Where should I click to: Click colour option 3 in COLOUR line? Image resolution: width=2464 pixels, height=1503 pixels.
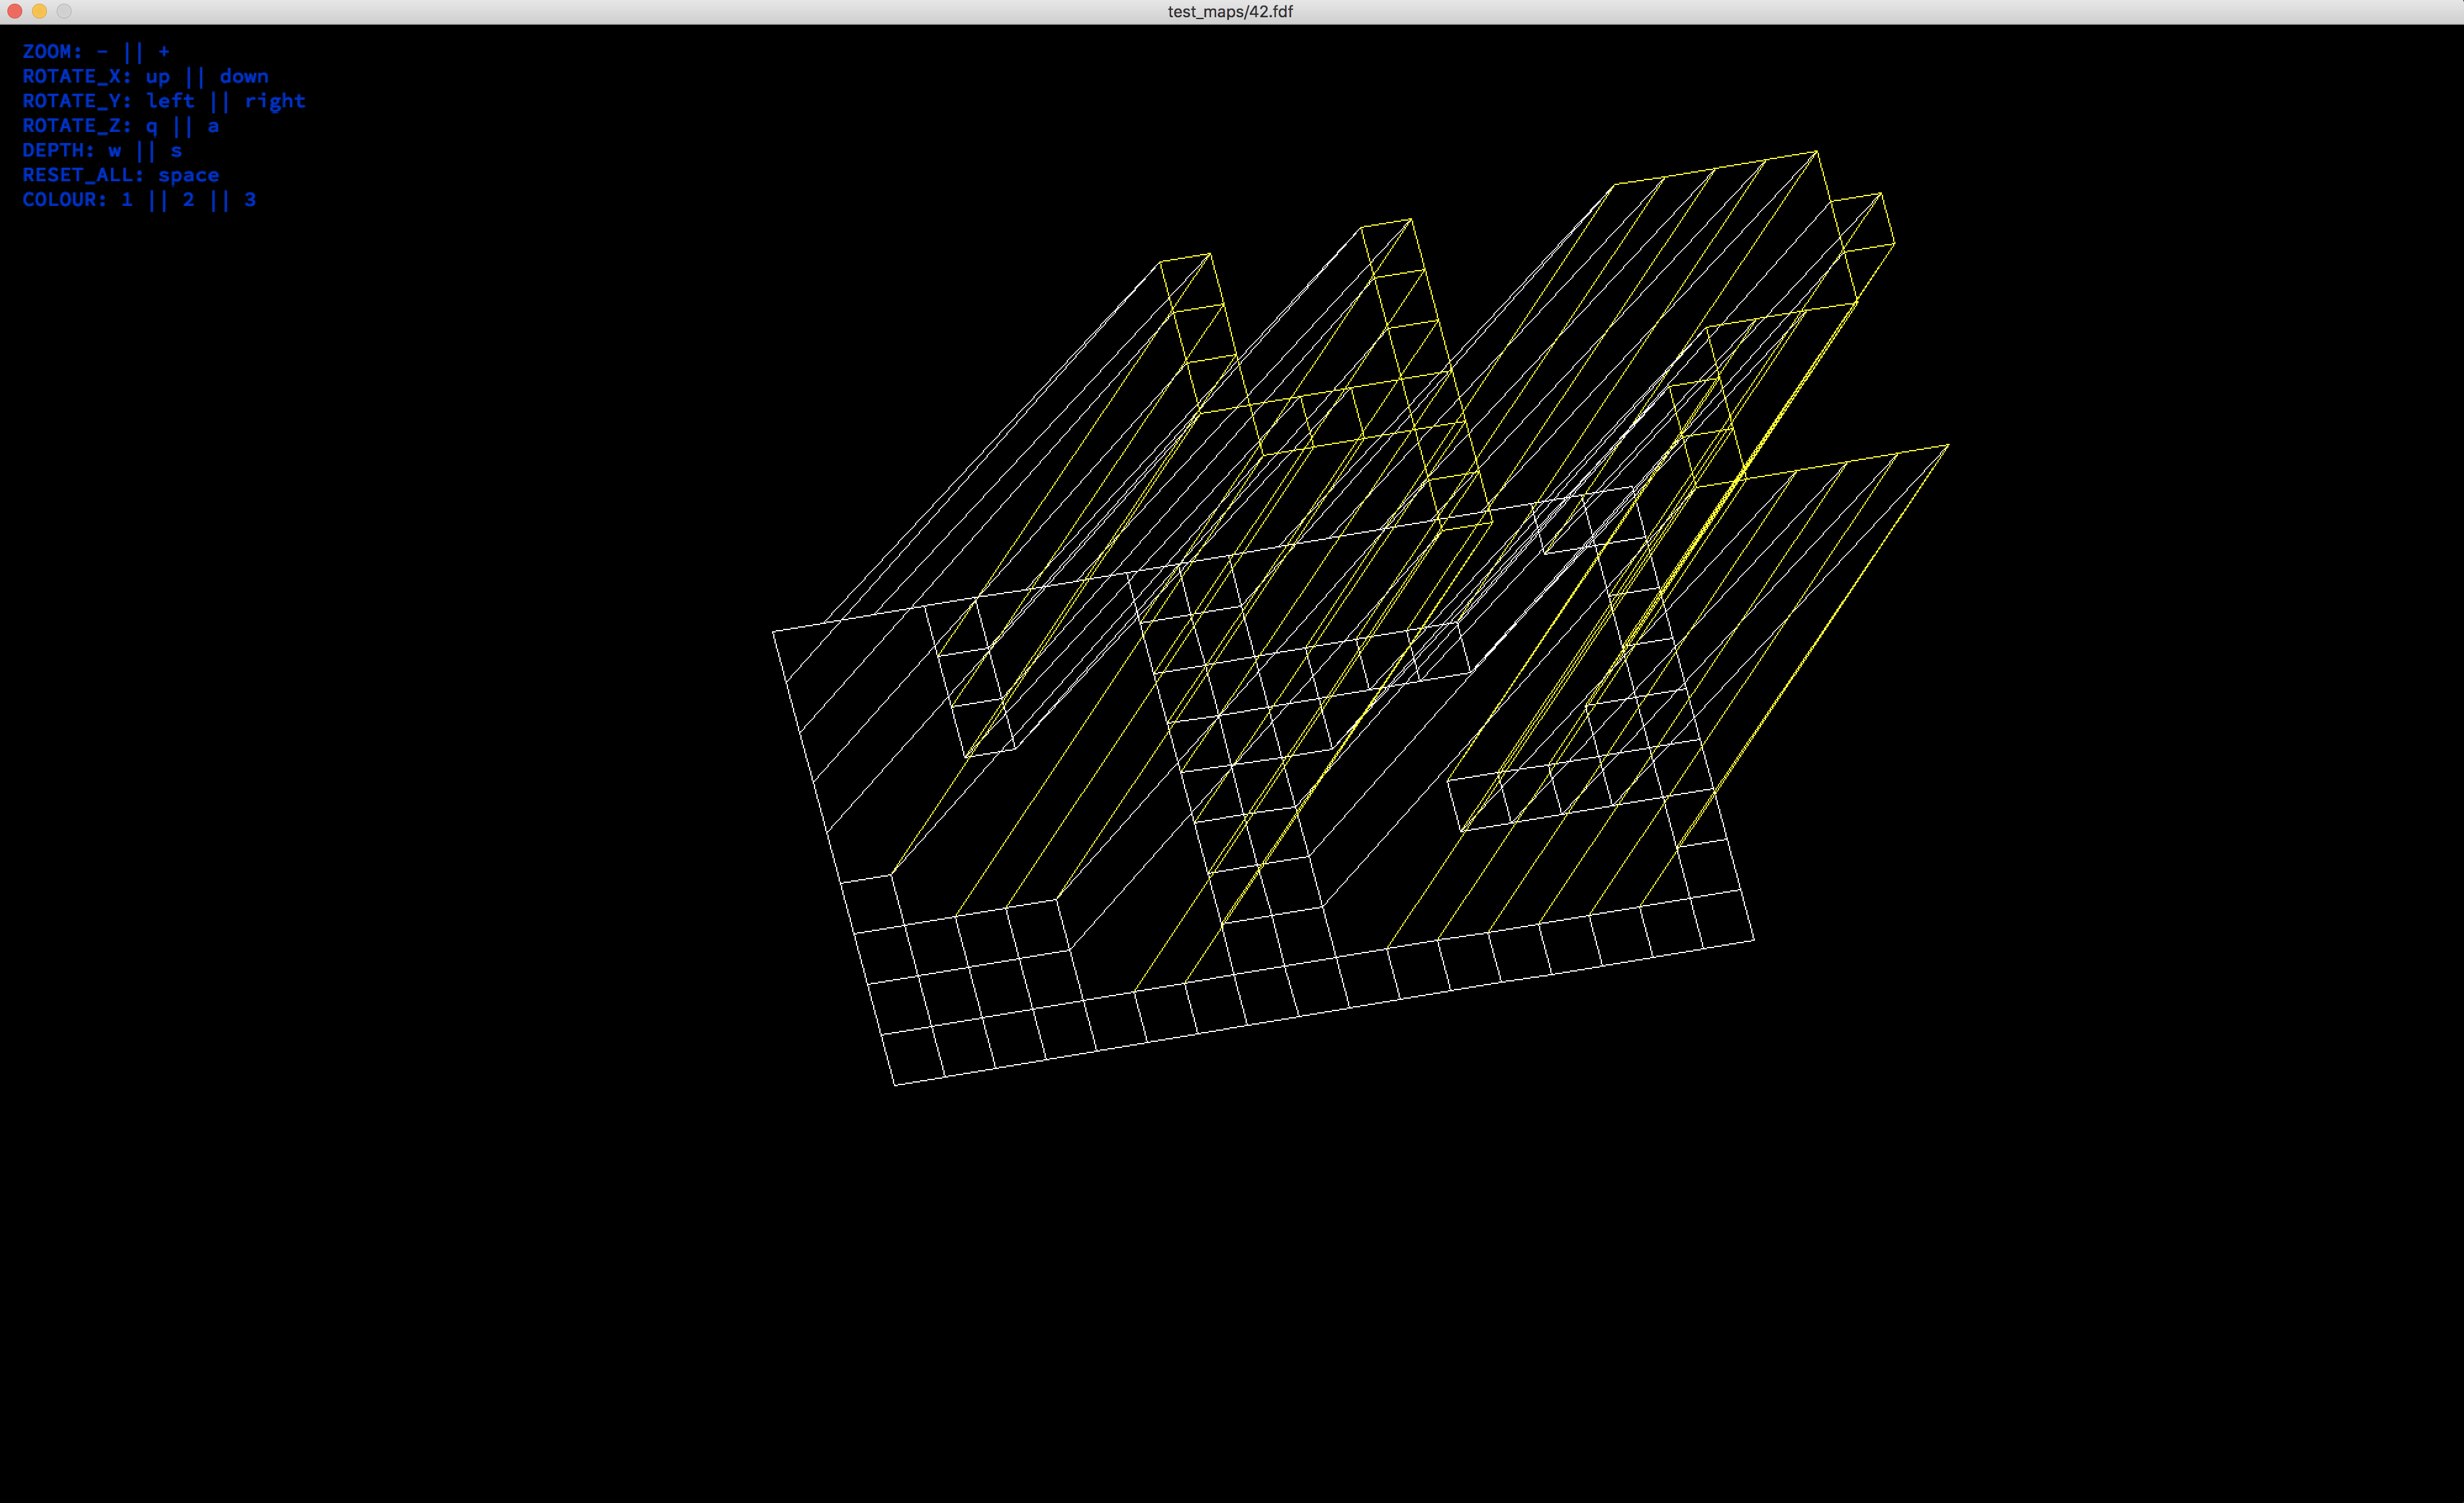[x=250, y=200]
